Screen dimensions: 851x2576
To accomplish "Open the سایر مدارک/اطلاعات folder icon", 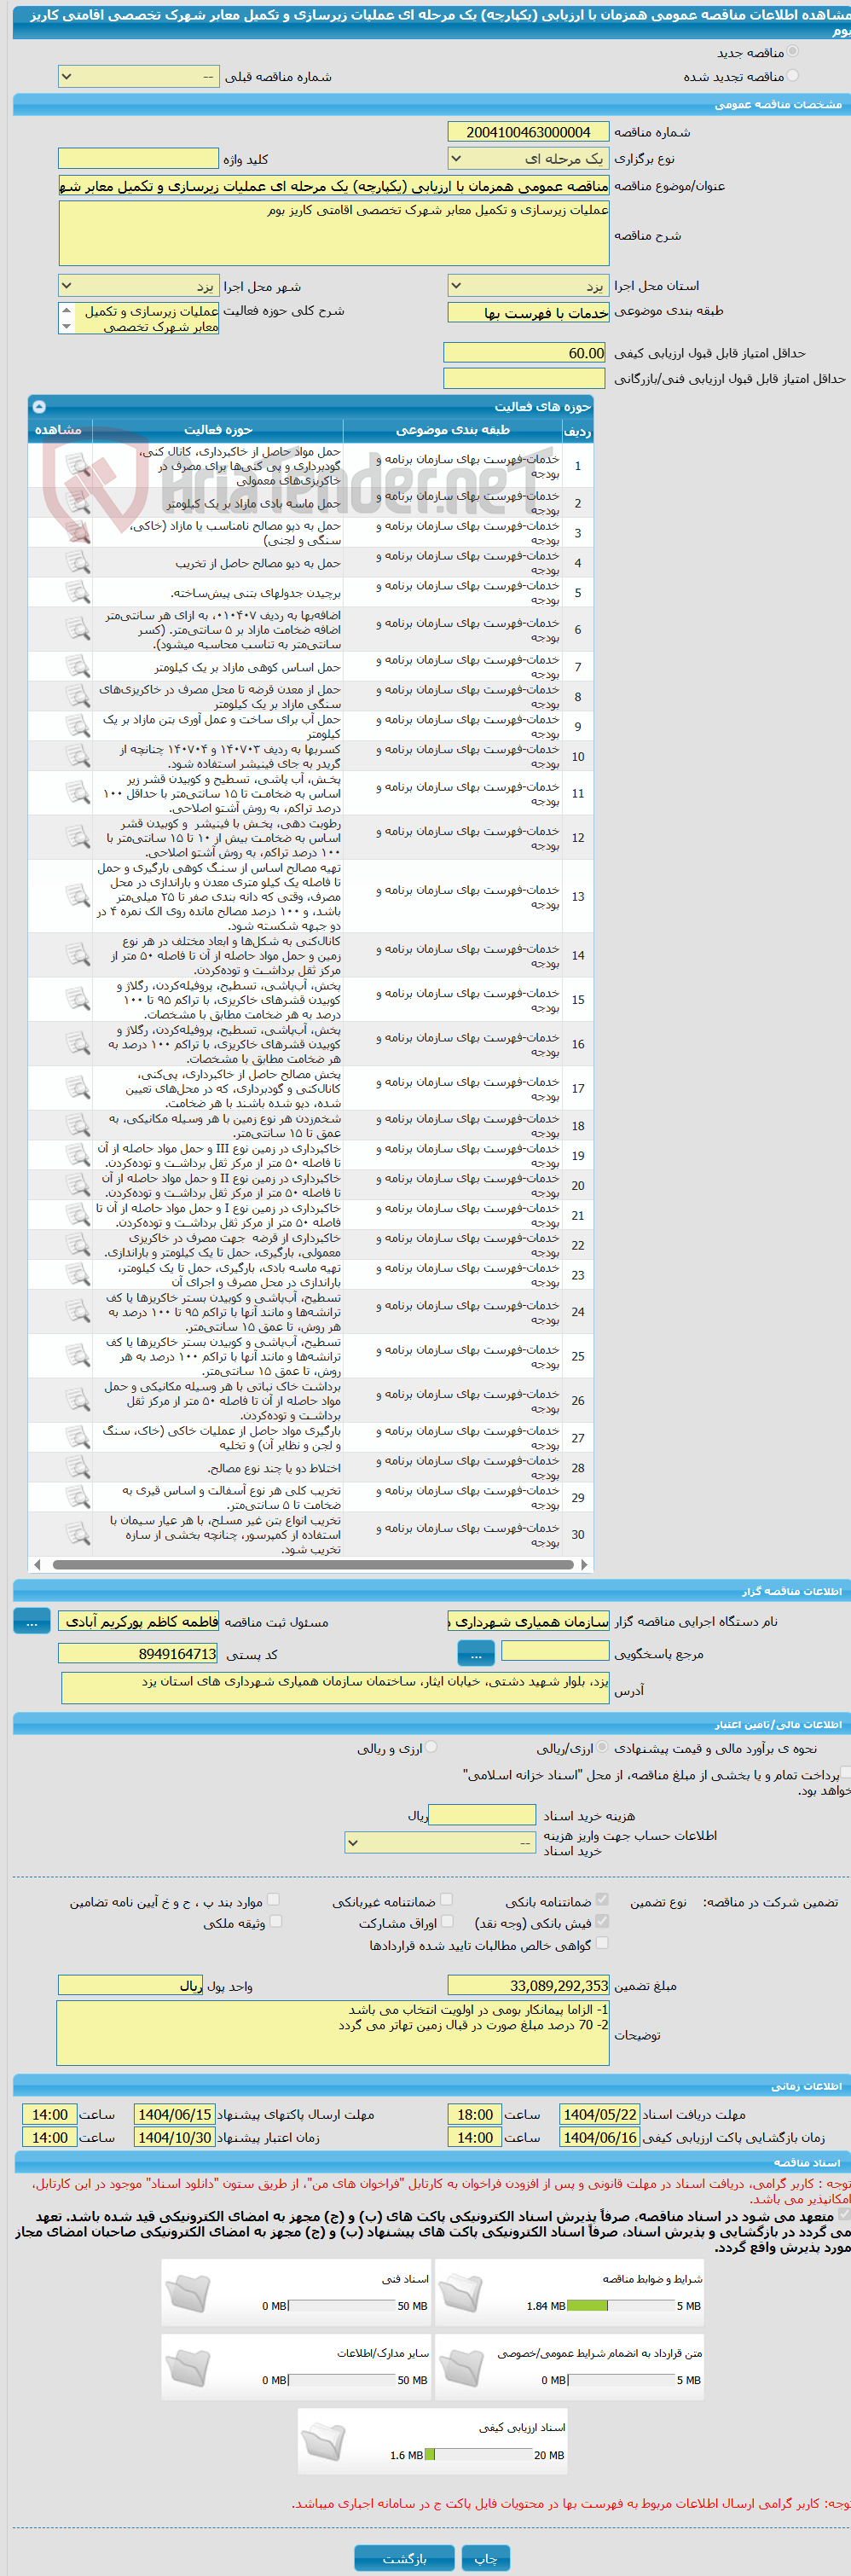I will point(188,2369).
